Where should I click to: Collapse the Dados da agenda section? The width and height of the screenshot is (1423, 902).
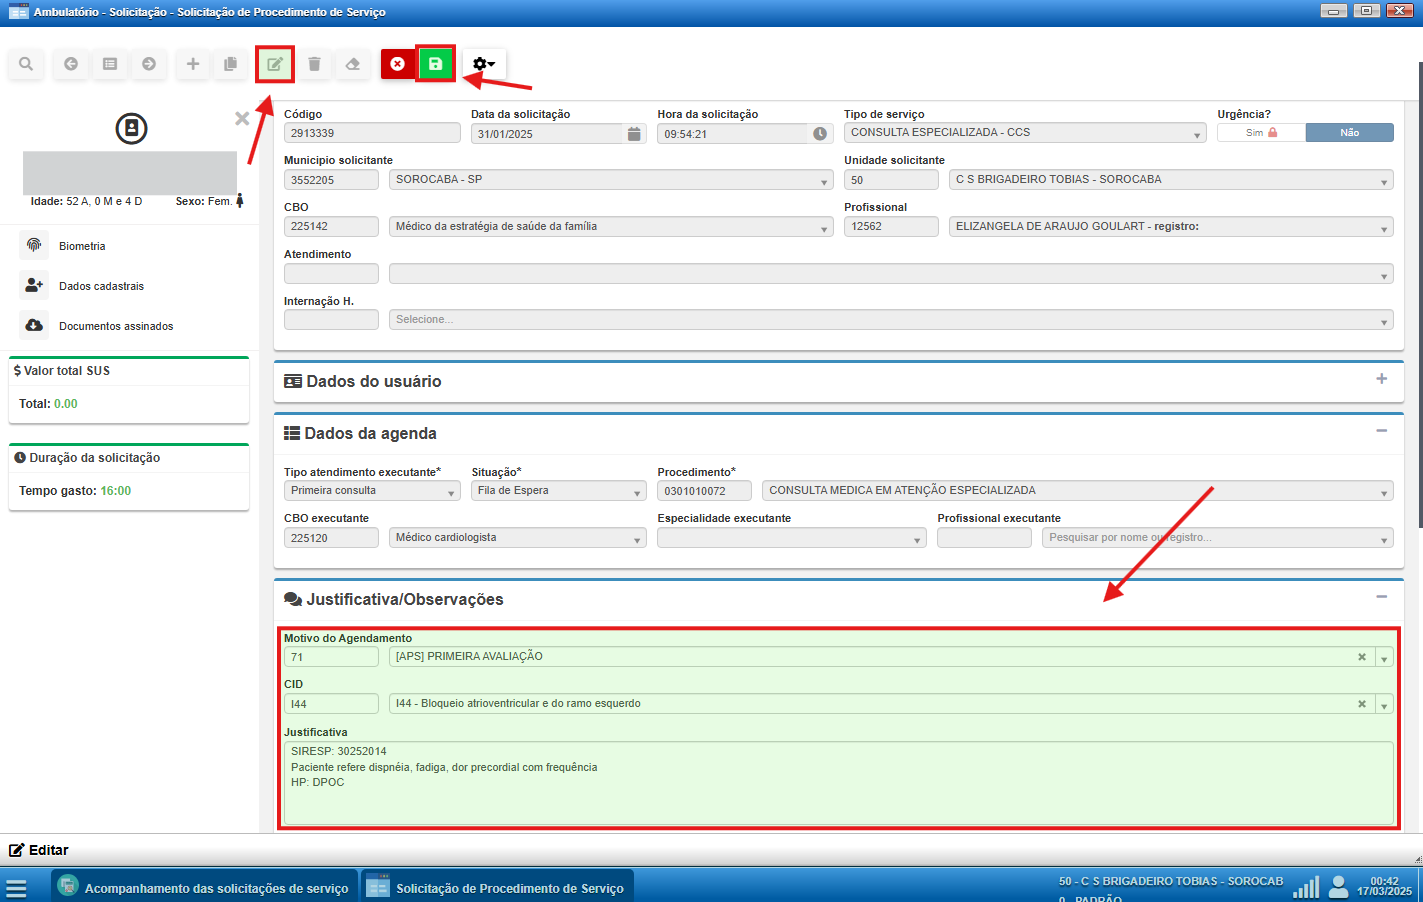[x=1381, y=431]
